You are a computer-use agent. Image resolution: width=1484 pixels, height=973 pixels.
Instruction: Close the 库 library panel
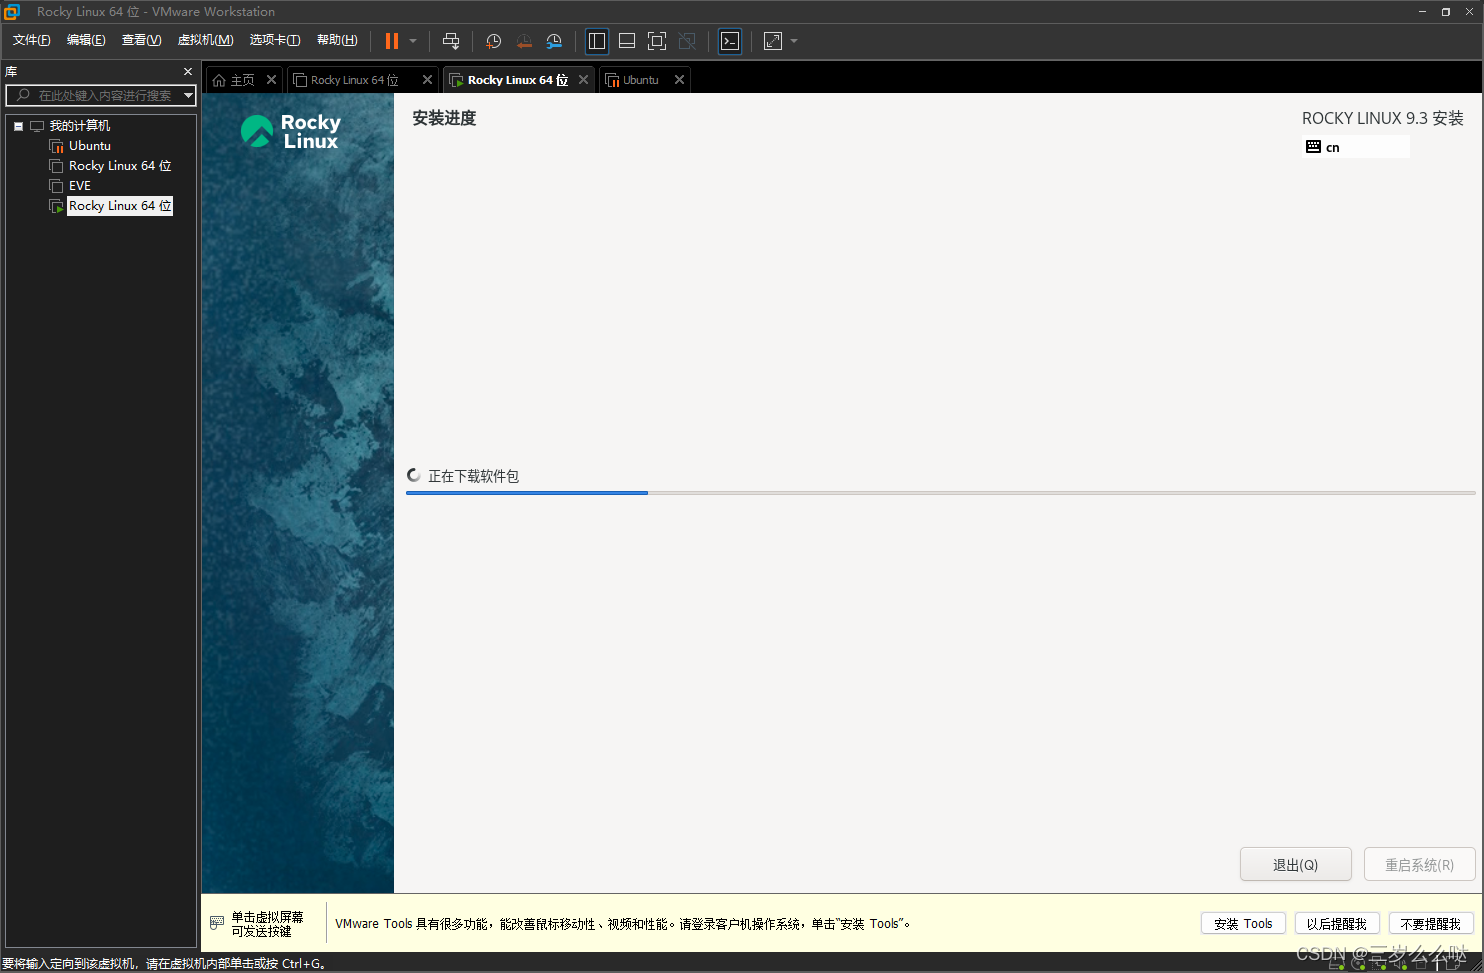187,72
